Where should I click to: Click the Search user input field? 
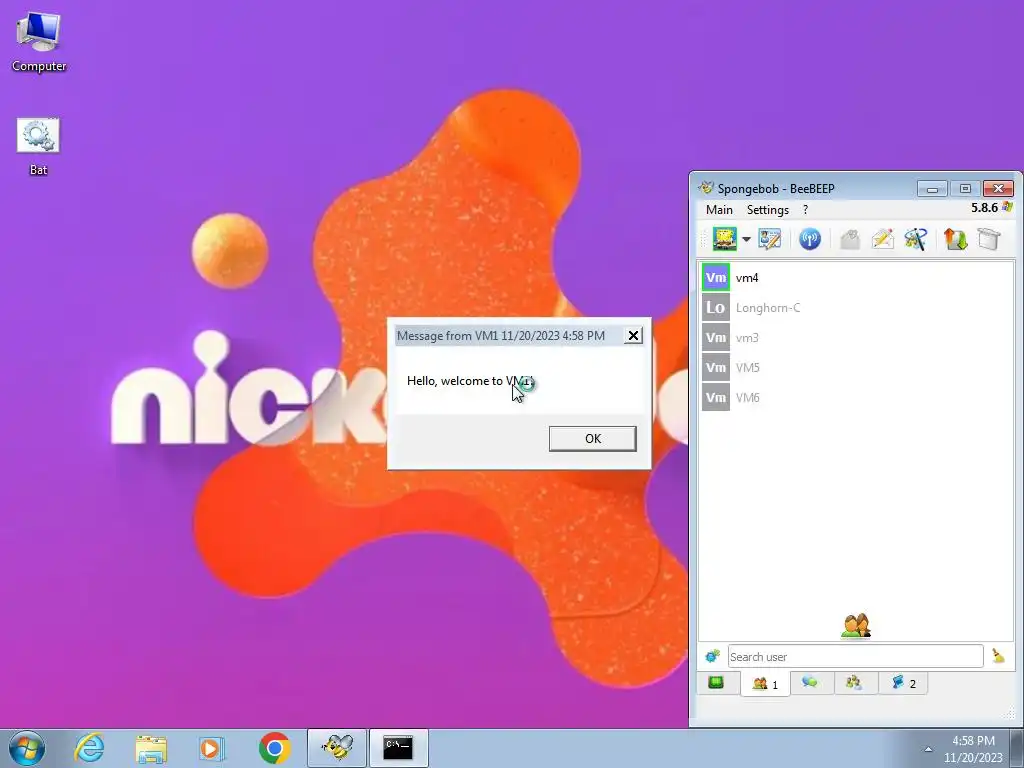(x=856, y=656)
